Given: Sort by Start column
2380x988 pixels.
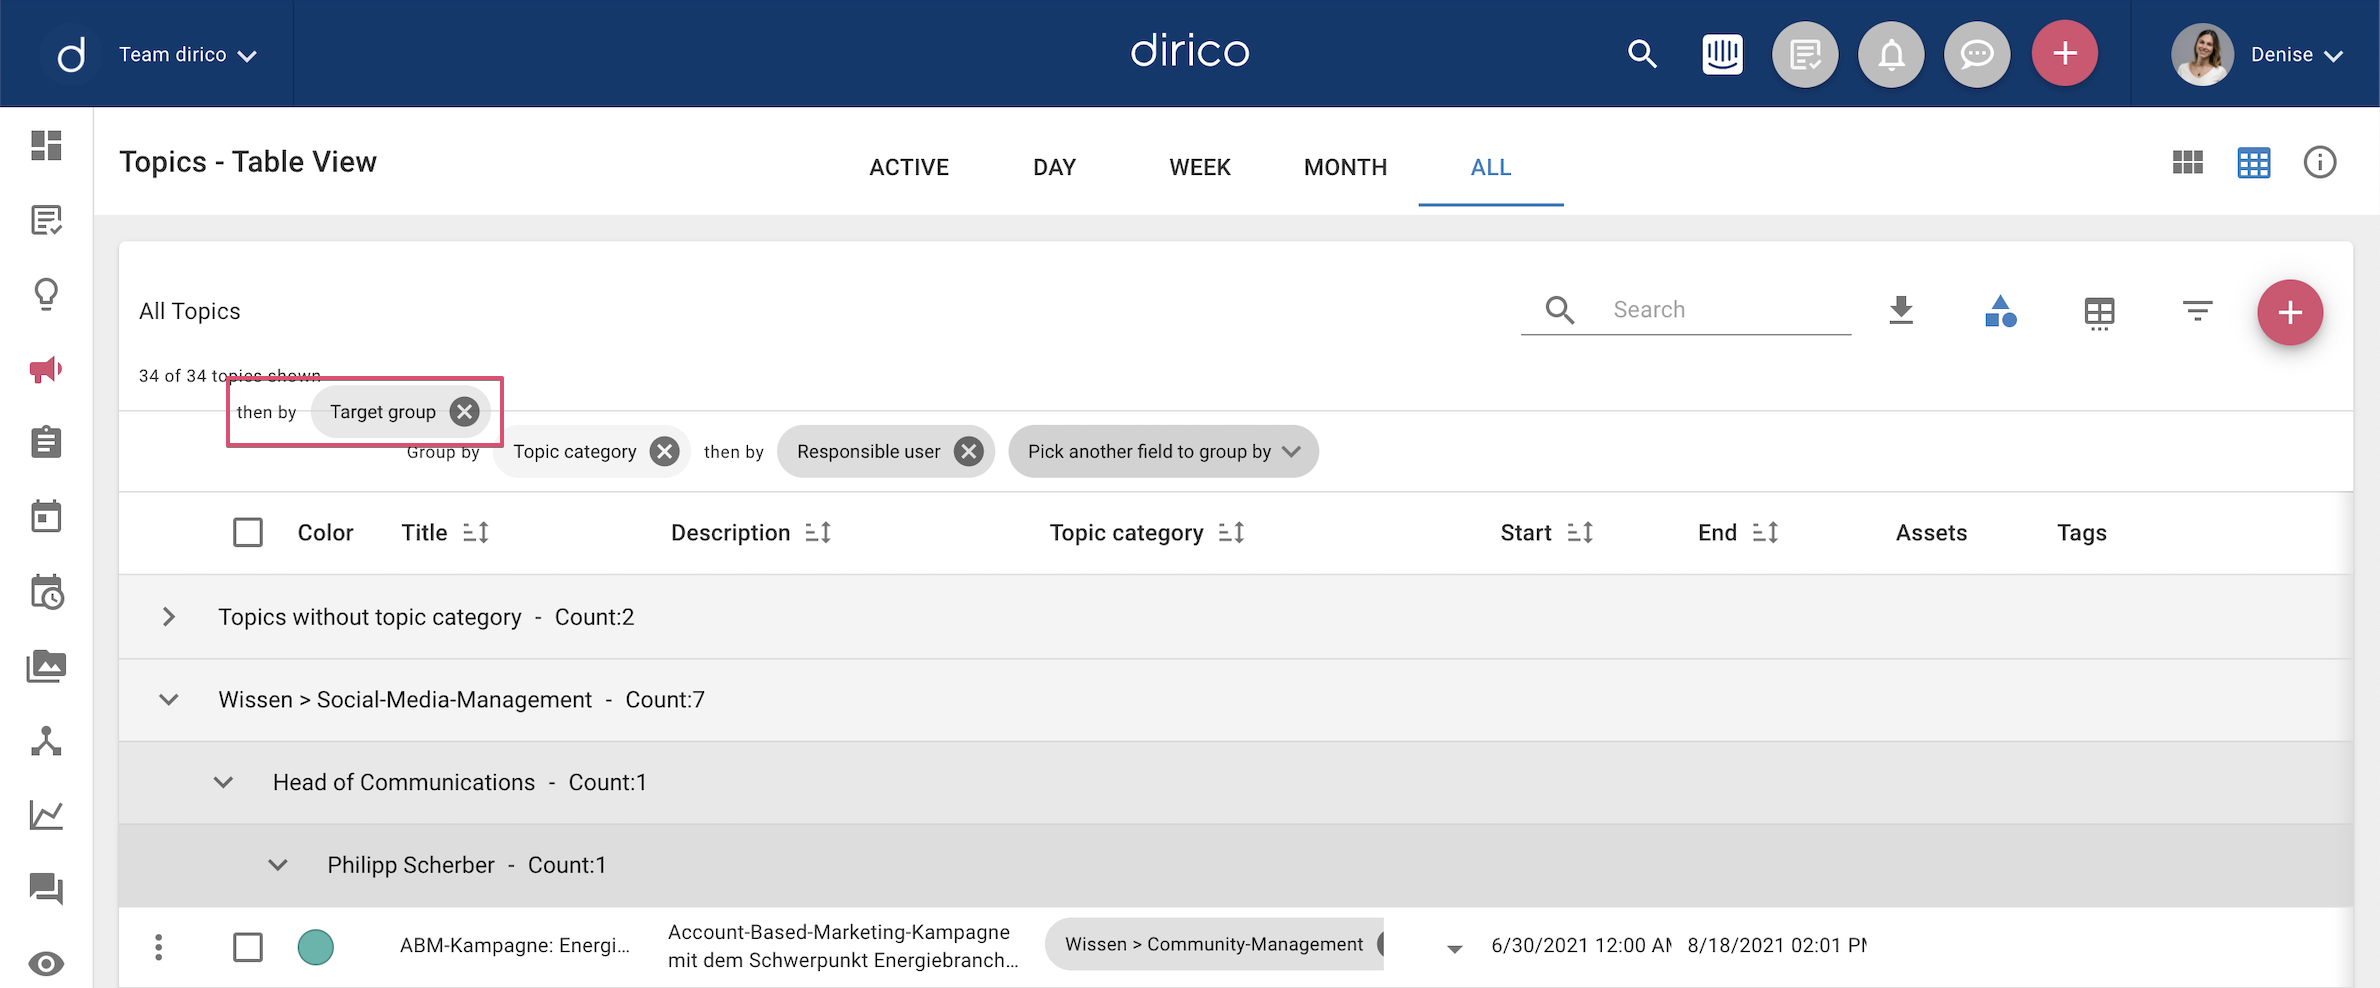Looking at the screenshot, I should [1580, 533].
